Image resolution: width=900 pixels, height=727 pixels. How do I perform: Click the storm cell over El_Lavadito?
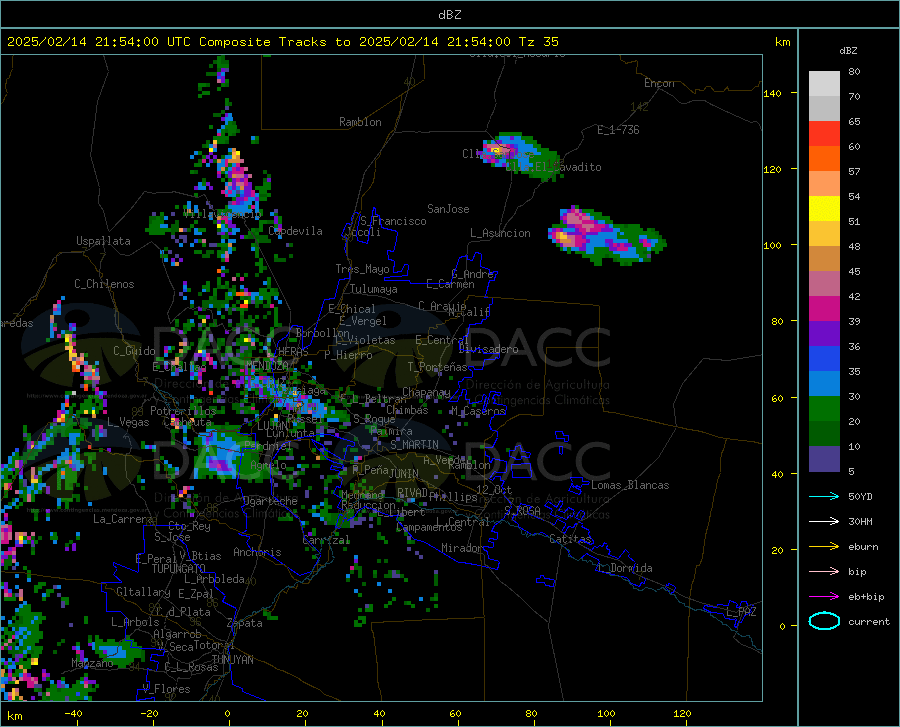coord(521,156)
